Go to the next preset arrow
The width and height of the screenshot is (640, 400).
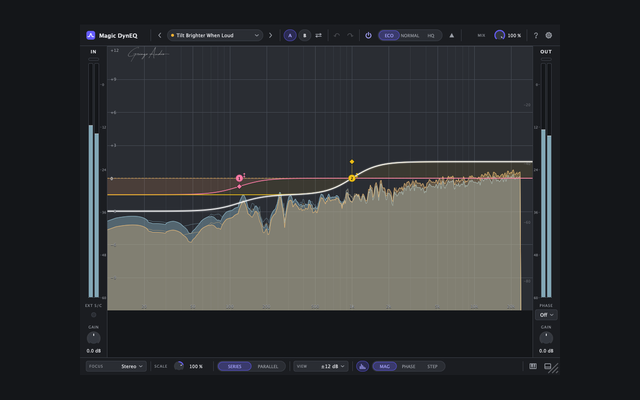pos(270,36)
